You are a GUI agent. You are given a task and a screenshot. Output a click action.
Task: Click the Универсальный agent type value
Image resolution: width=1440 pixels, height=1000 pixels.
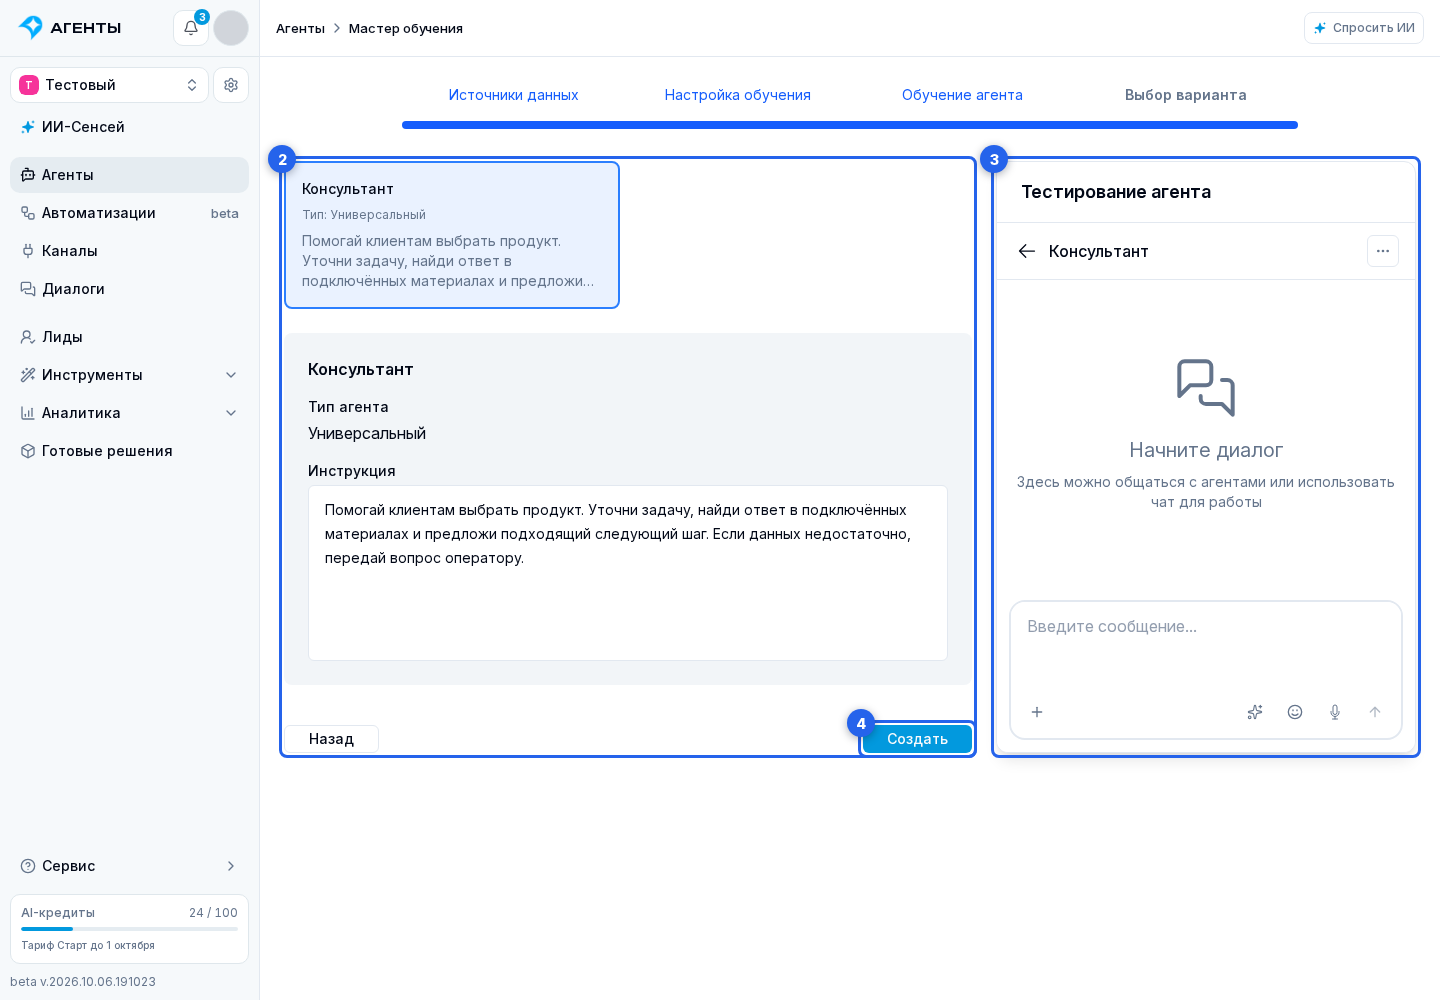(x=367, y=433)
